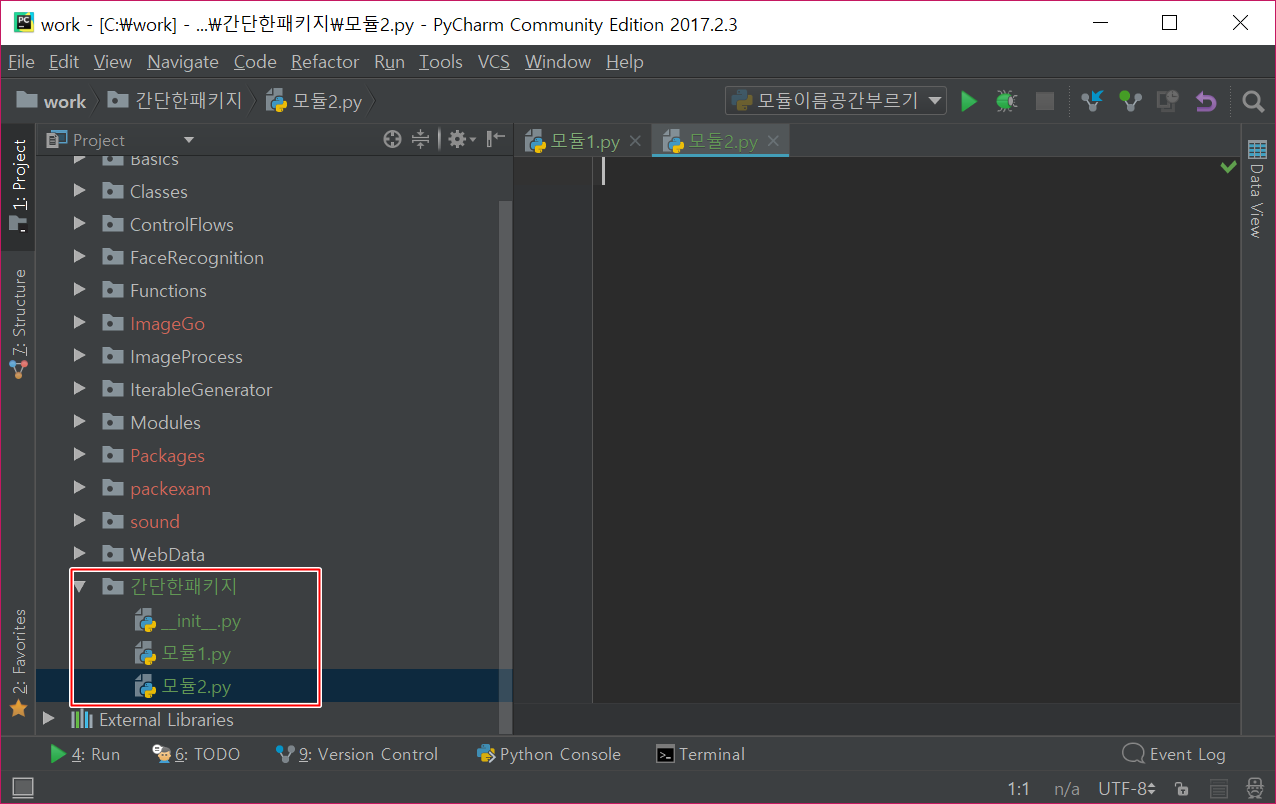The height and width of the screenshot is (804, 1276).
Task: Toggle tool window buttons in bottom-left corner
Action: 22,788
